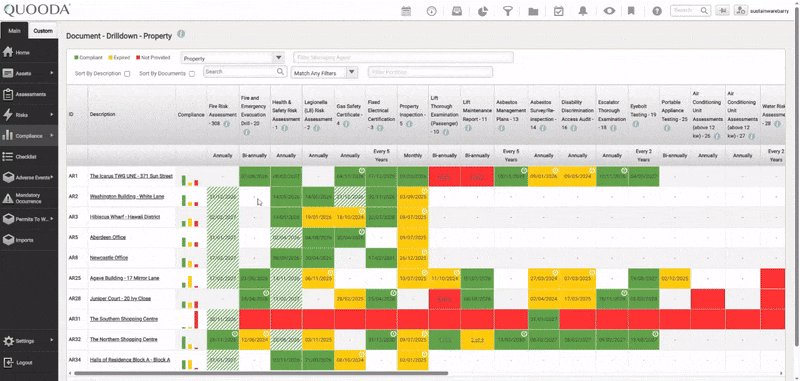Image resolution: width=800 pixels, height=381 pixels.
Task: Open Agave Building - 17 Mirror Lane link
Action: tap(124, 278)
